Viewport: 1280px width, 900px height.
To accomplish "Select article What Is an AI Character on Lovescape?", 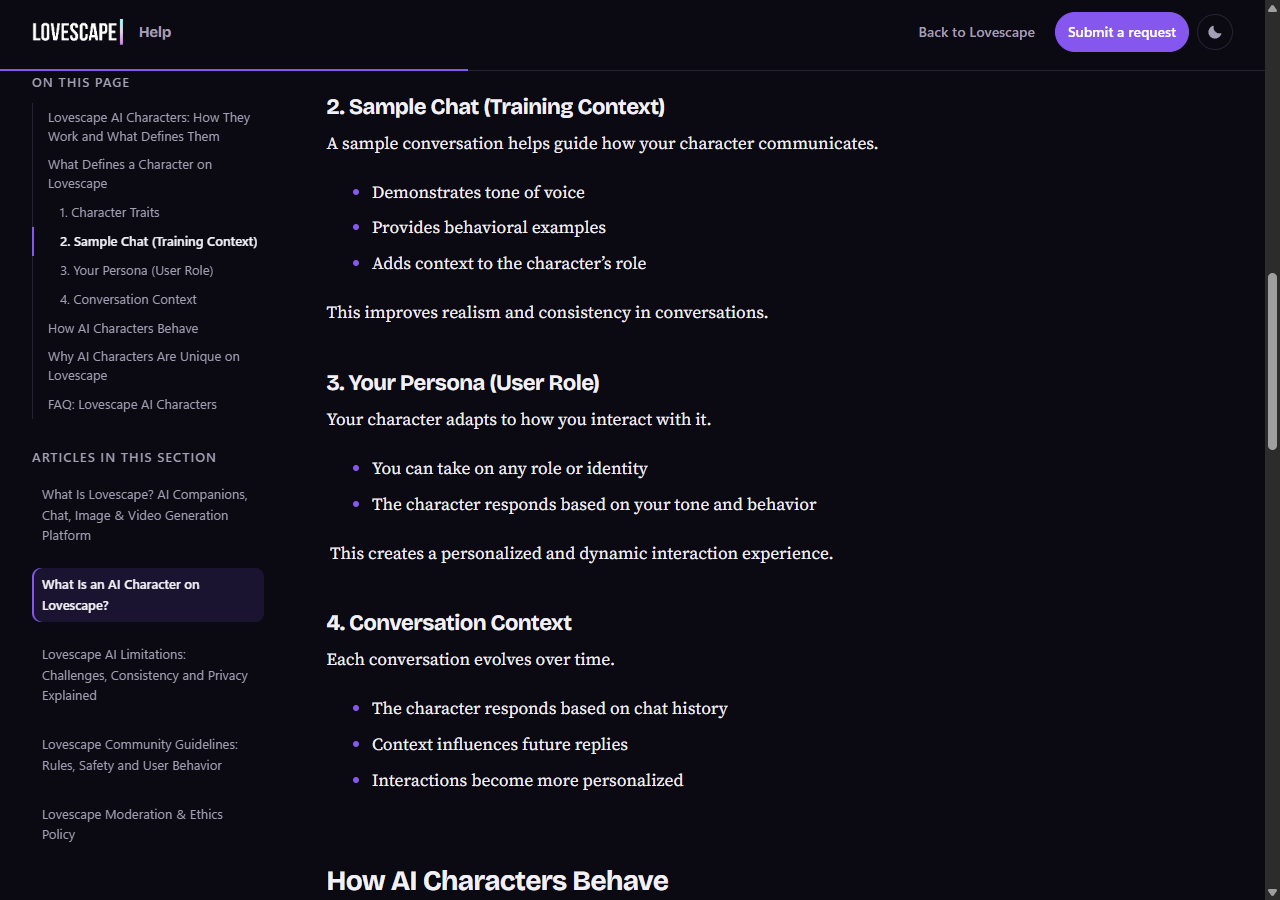I will click(148, 595).
